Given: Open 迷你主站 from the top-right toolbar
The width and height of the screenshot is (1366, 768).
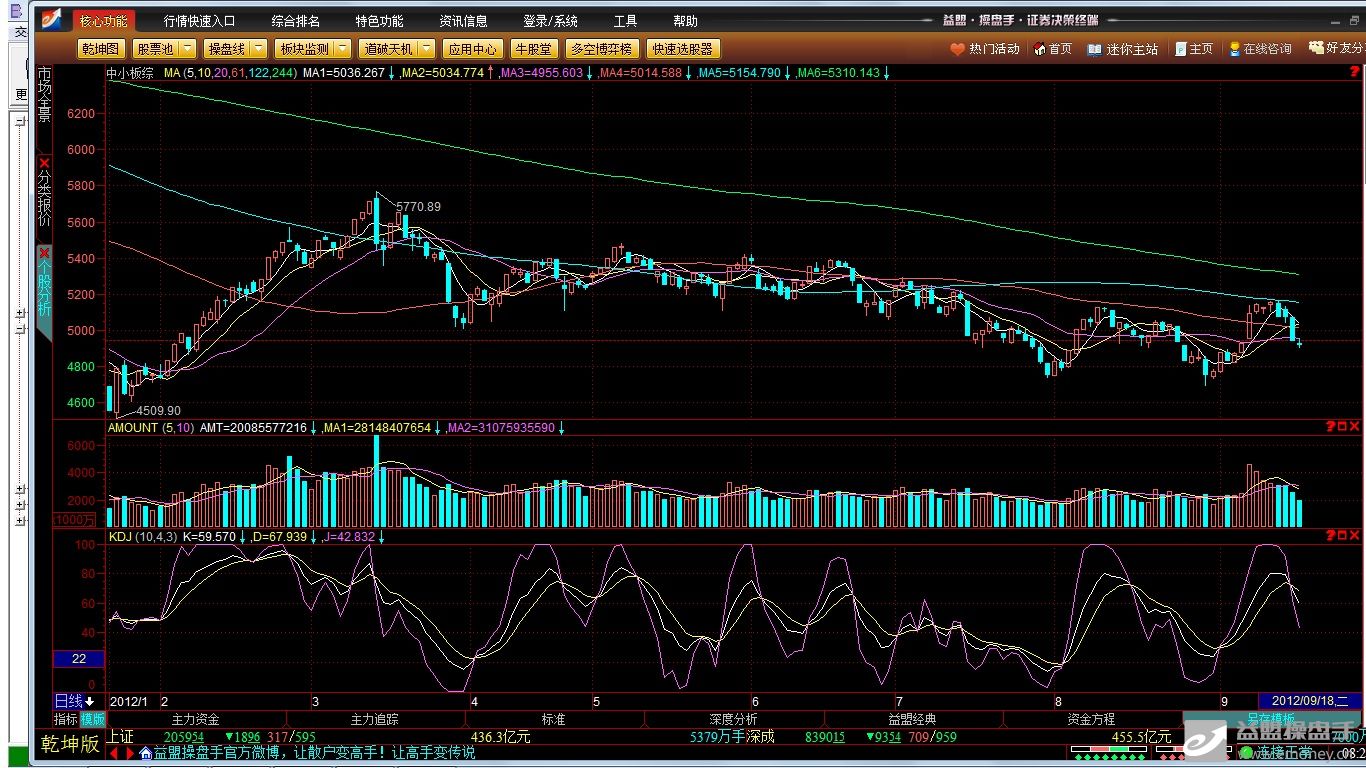Looking at the screenshot, I should point(1094,49).
